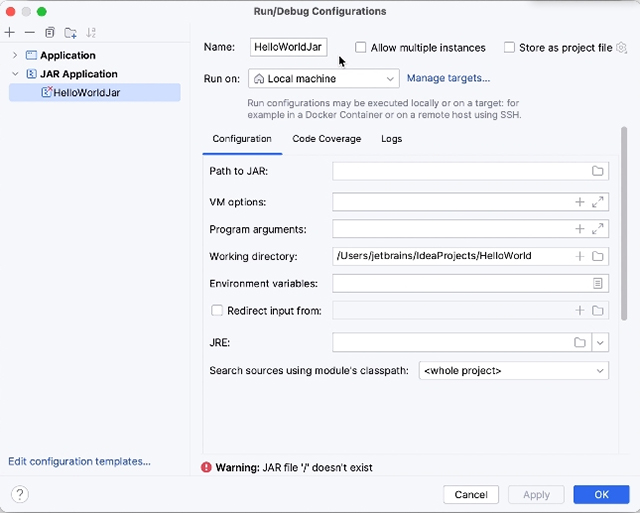640x513 pixels.
Task: Browse for the Working directory folder
Action: click(x=598, y=256)
